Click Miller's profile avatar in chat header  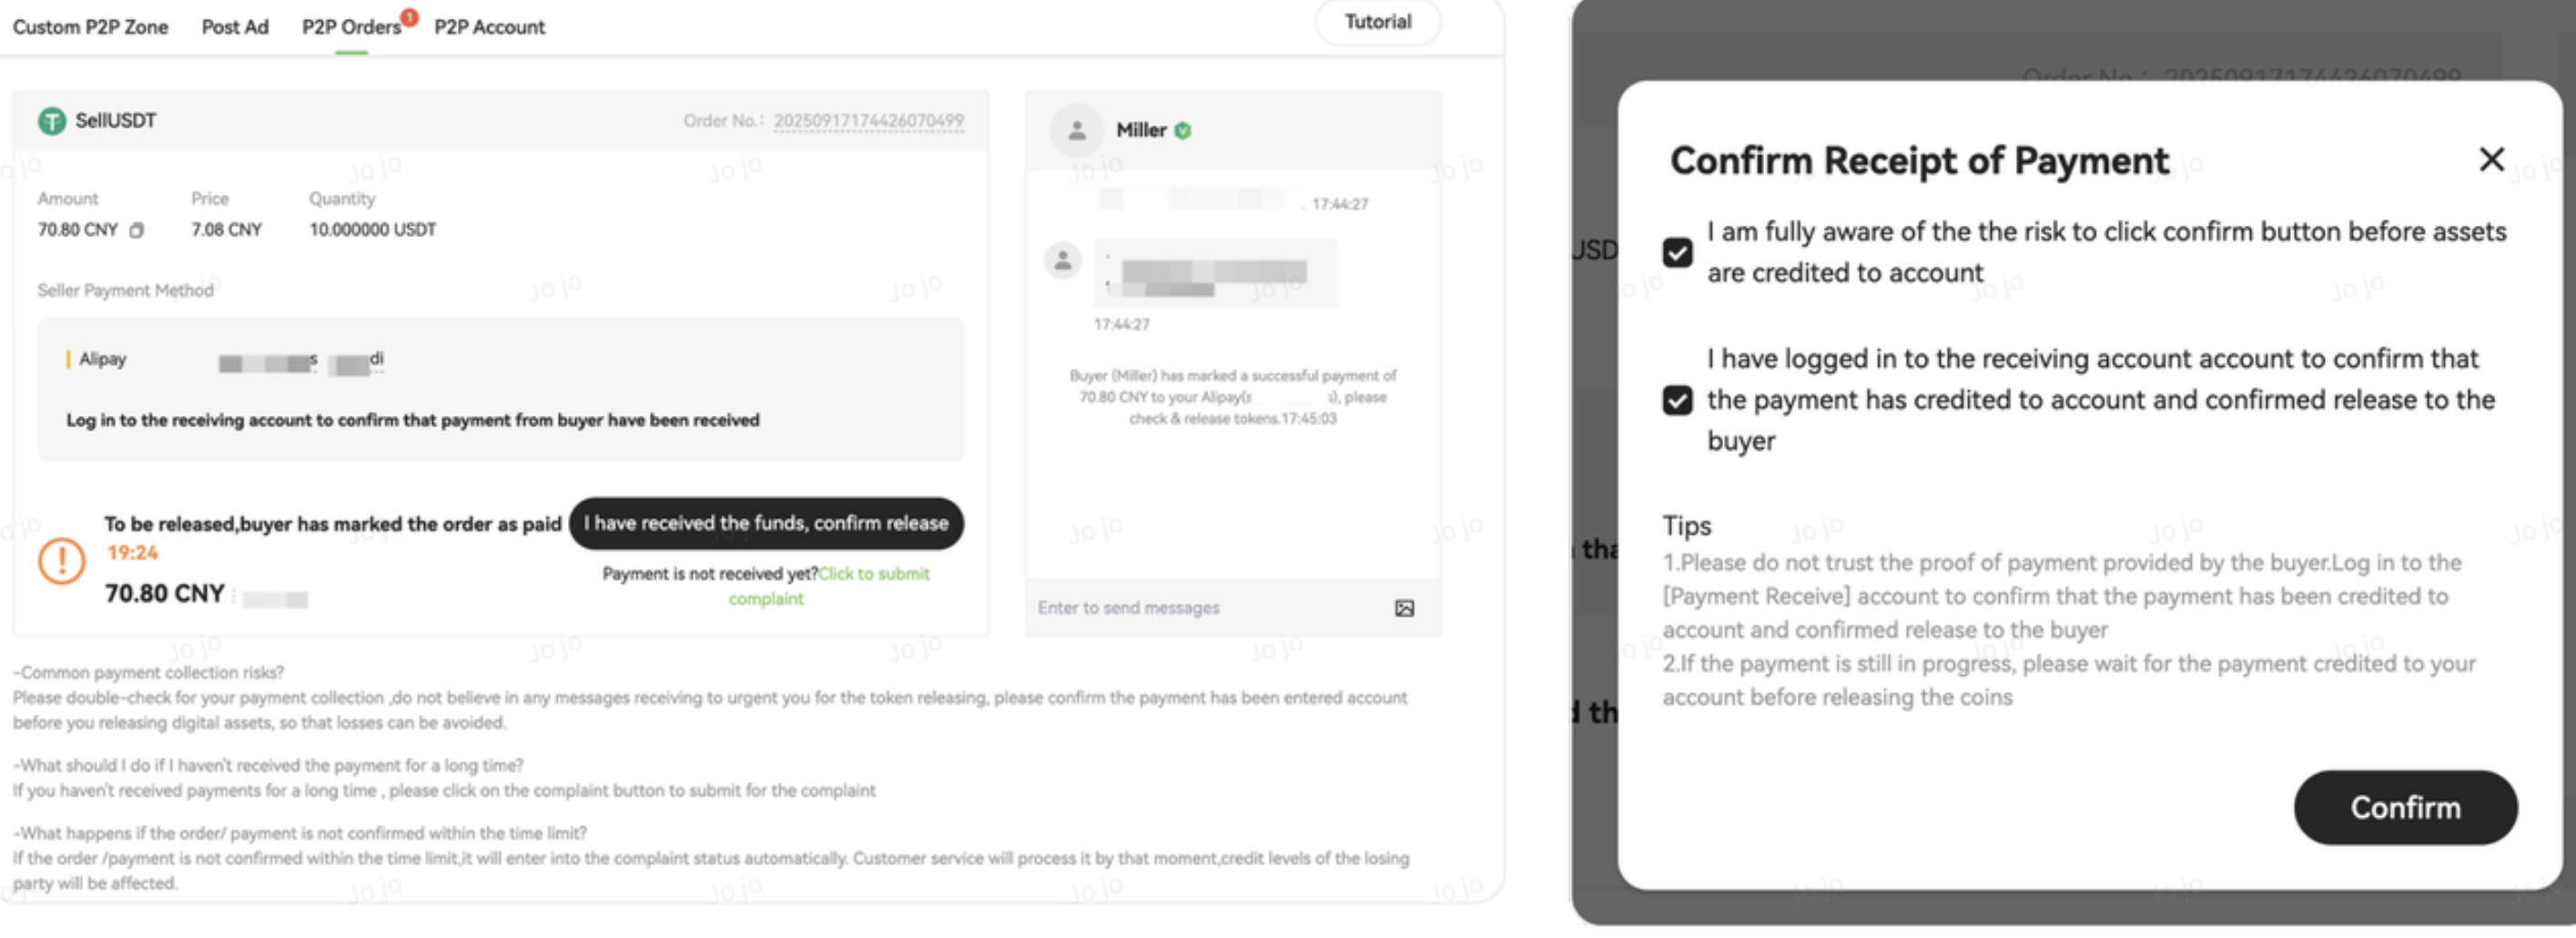click(x=1076, y=130)
